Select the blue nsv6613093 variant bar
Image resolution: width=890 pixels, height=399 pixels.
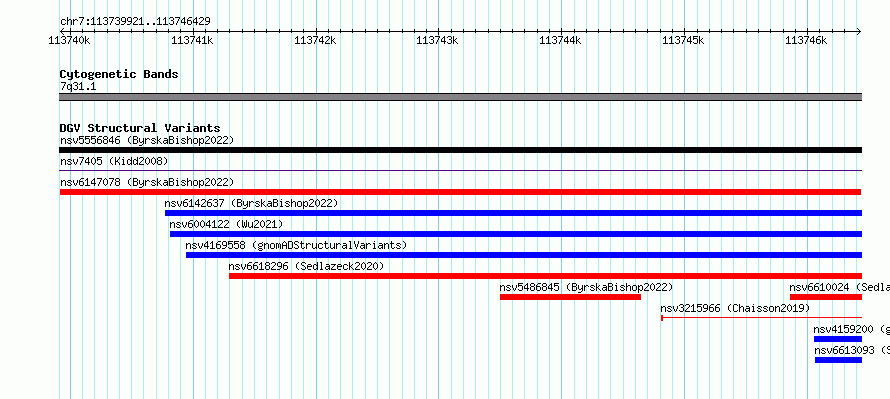[838, 360]
